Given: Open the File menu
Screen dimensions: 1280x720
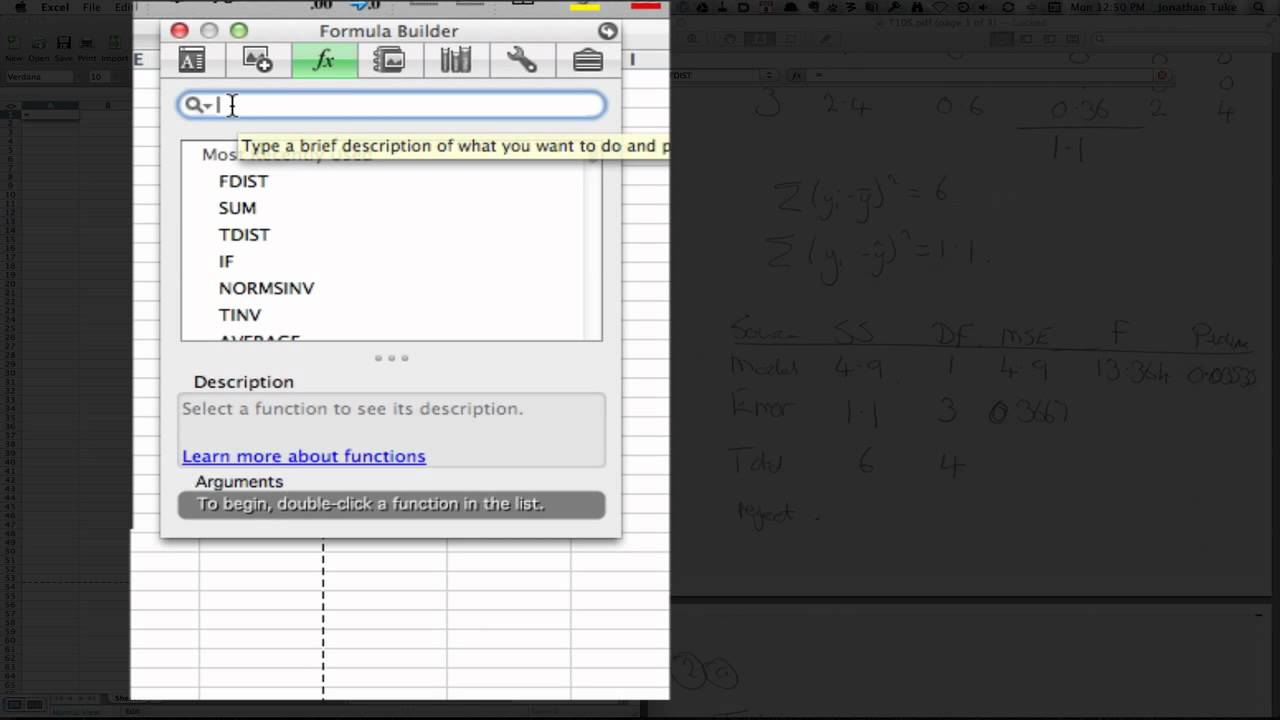Looking at the screenshot, I should pyautogui.click(x=91, y=7).
